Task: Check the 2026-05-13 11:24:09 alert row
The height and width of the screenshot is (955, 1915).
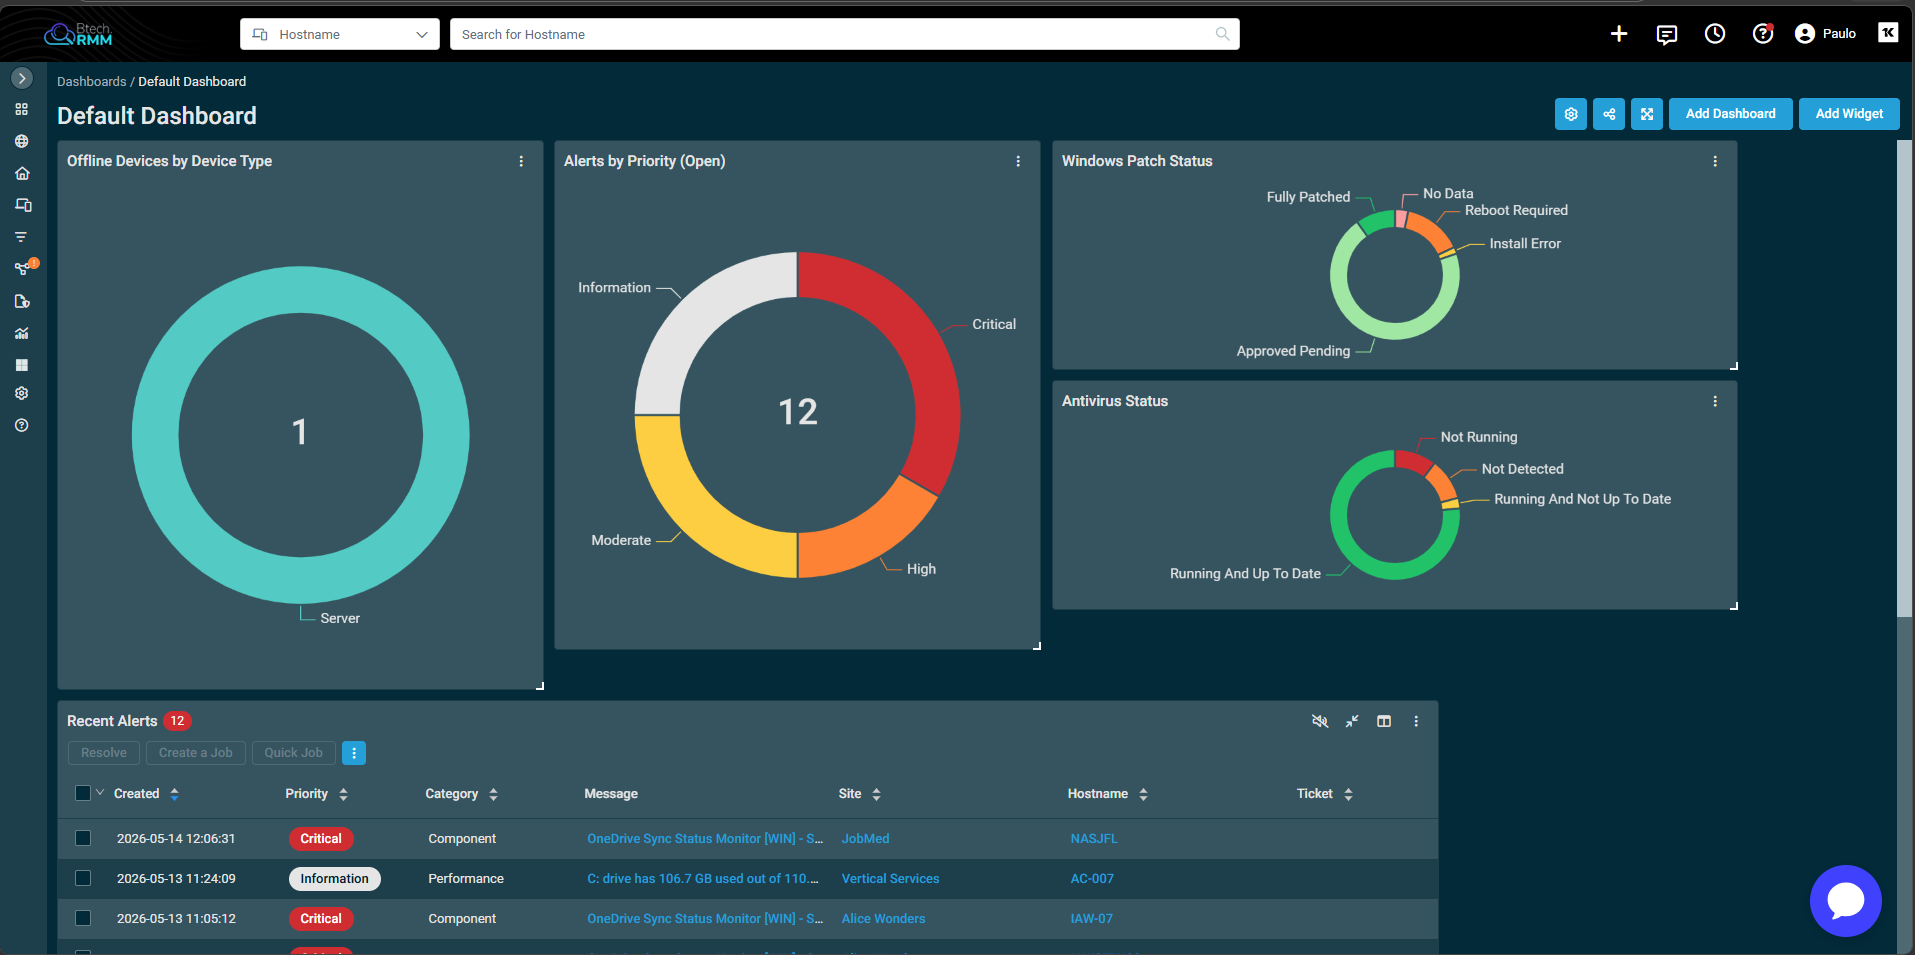Action: [83, 879]
